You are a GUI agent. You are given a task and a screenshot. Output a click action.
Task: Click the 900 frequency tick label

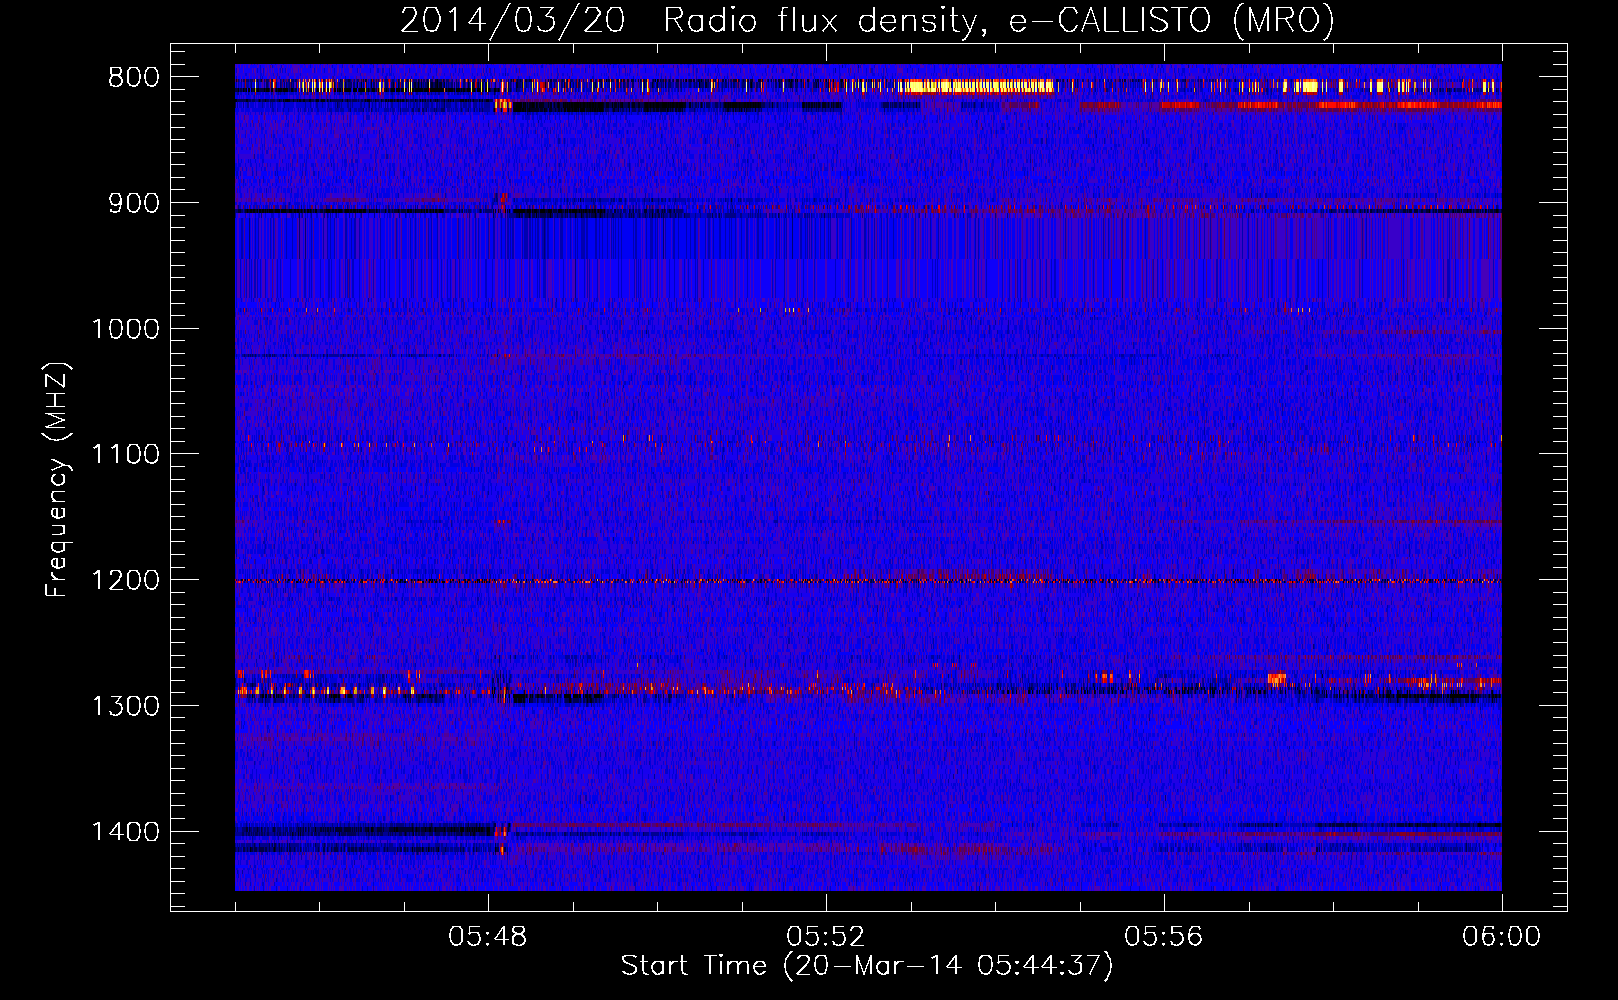pyautogui.click(x=134, y=204)
